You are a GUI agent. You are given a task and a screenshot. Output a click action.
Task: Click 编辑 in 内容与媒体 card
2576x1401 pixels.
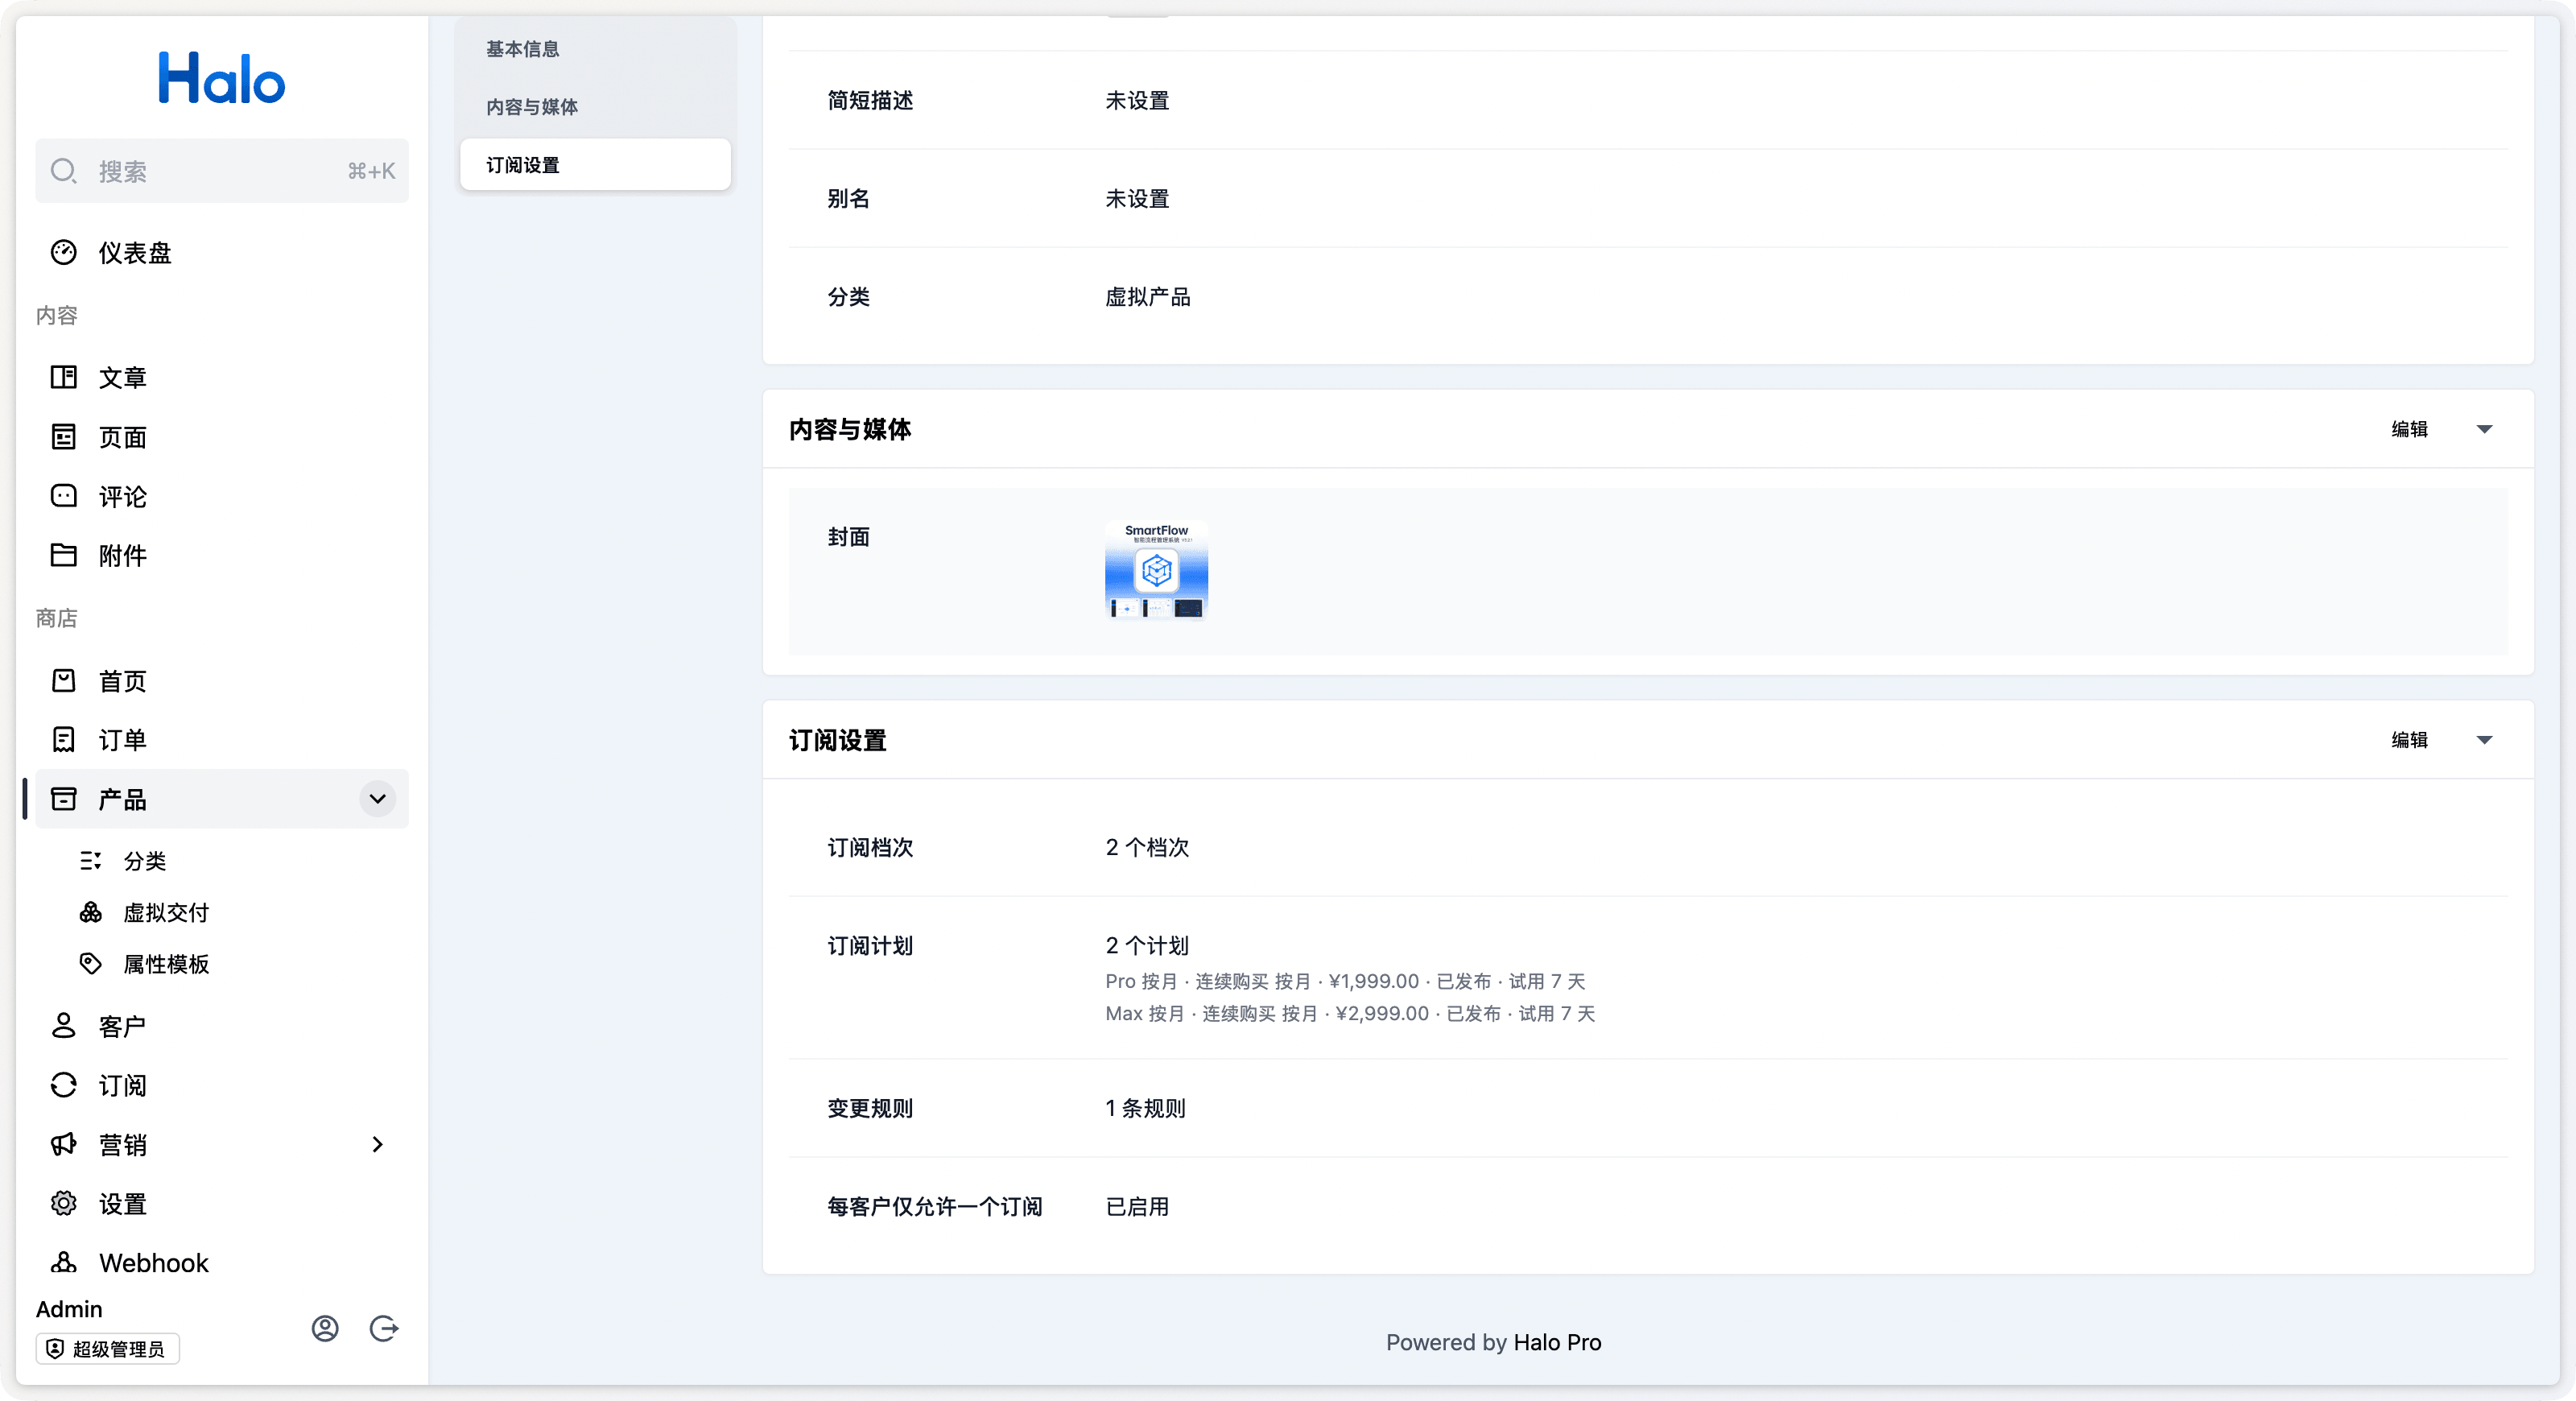tap(2409, 429)
